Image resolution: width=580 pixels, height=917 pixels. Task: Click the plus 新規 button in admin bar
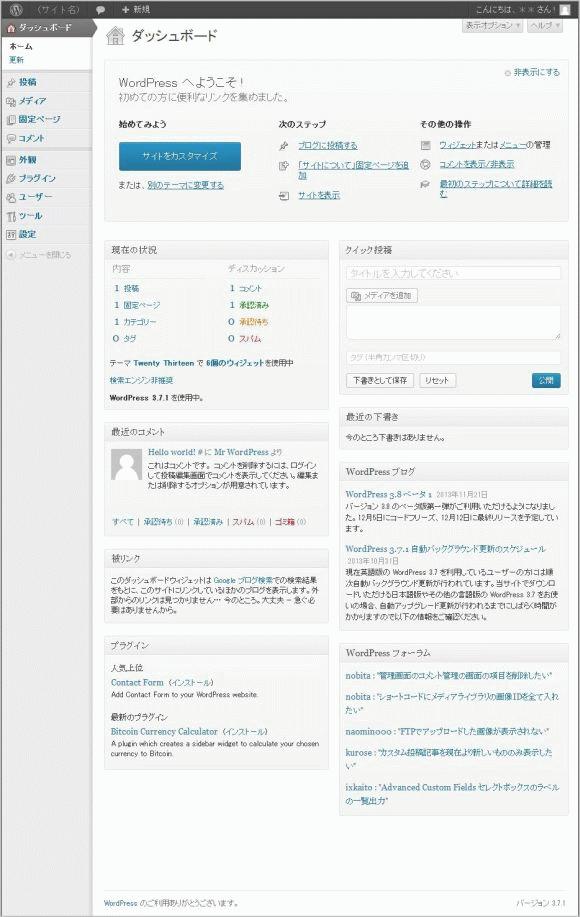coord(136,10)
